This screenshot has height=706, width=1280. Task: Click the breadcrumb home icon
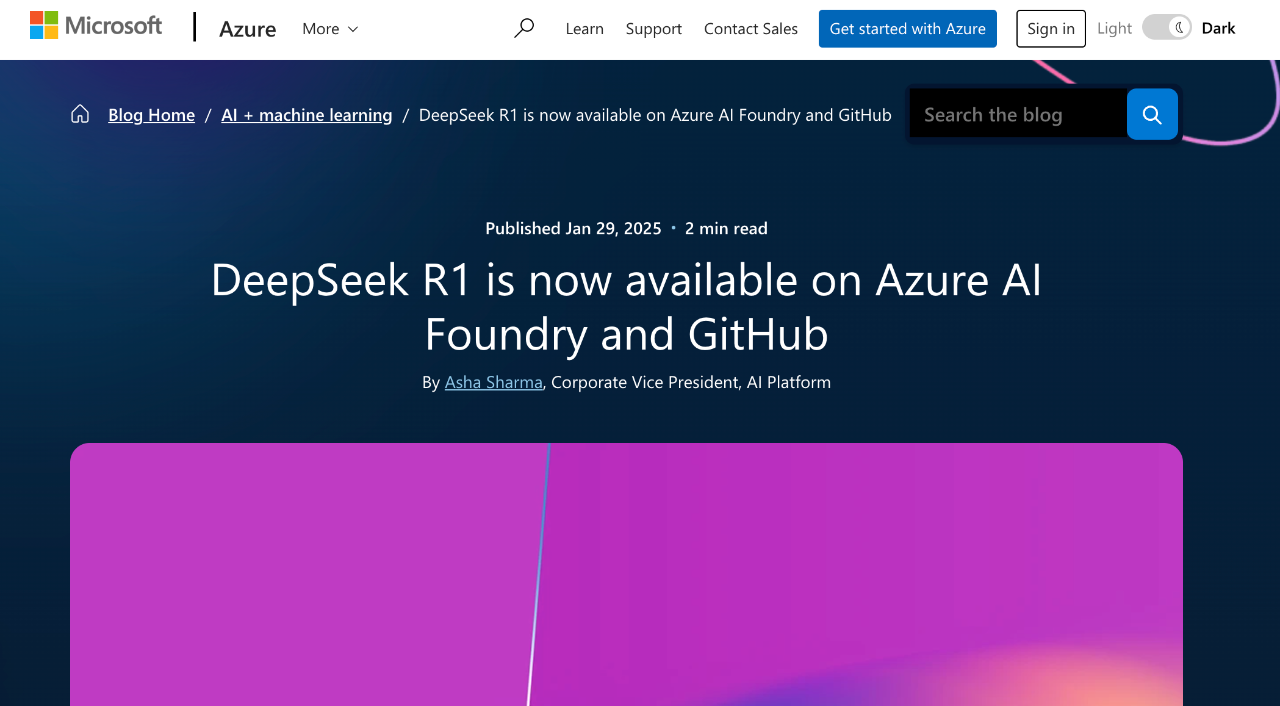point(80,114)
